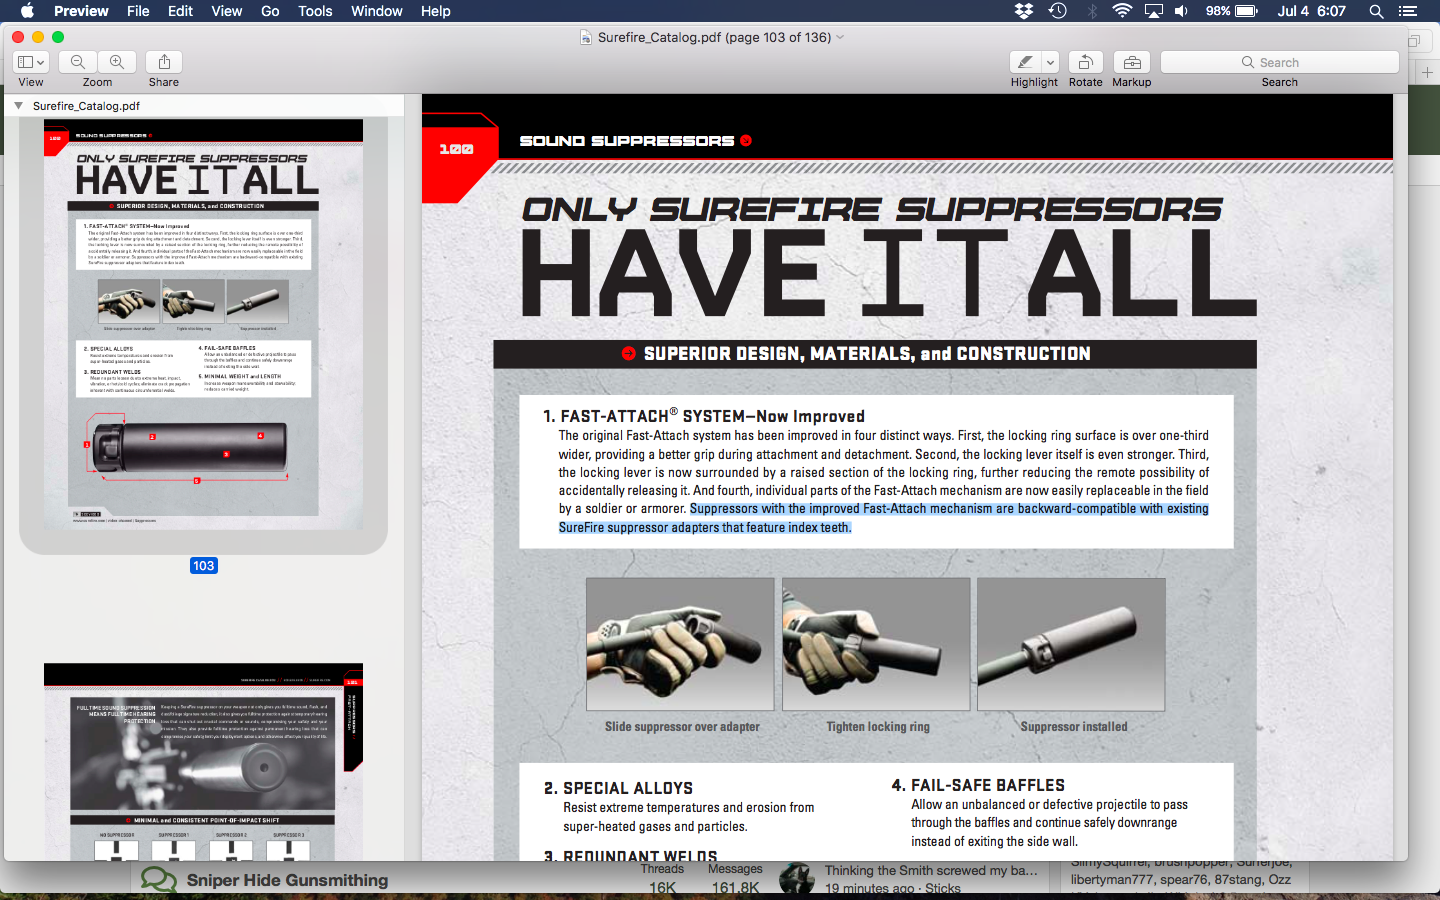Click the PDF document proxy icon in title

pyautogui.click(x=586, y=37)
